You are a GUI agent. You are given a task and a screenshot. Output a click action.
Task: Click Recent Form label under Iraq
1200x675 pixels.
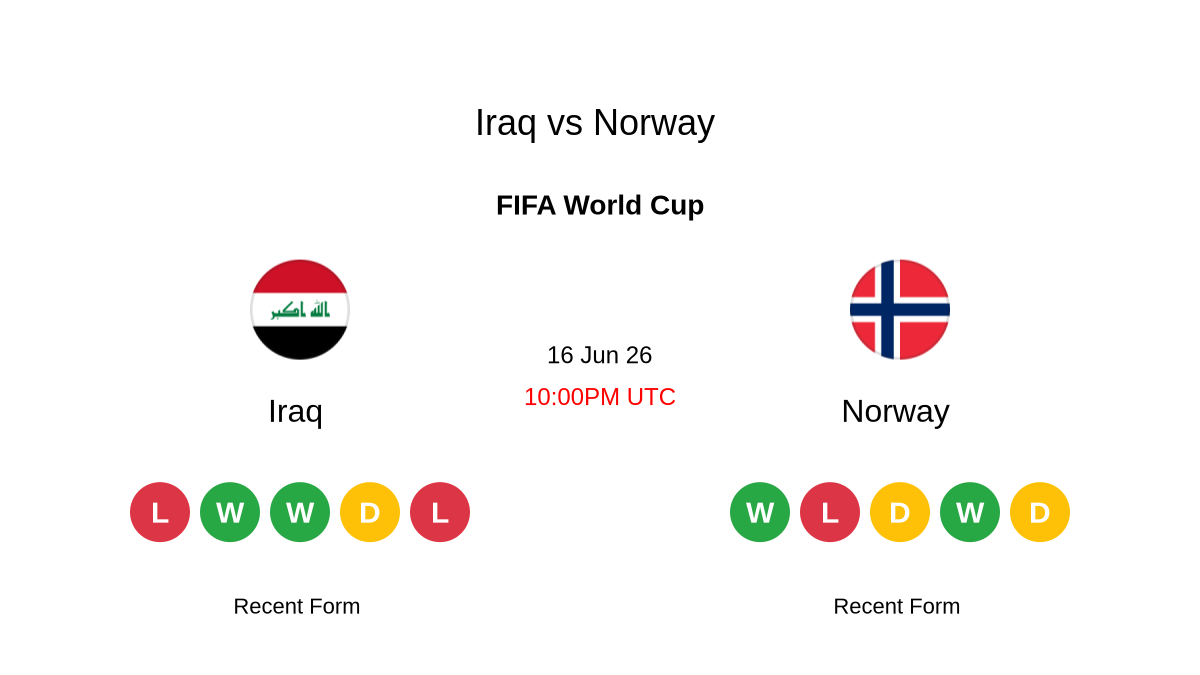pyautogui.click(x=297, y=606)
